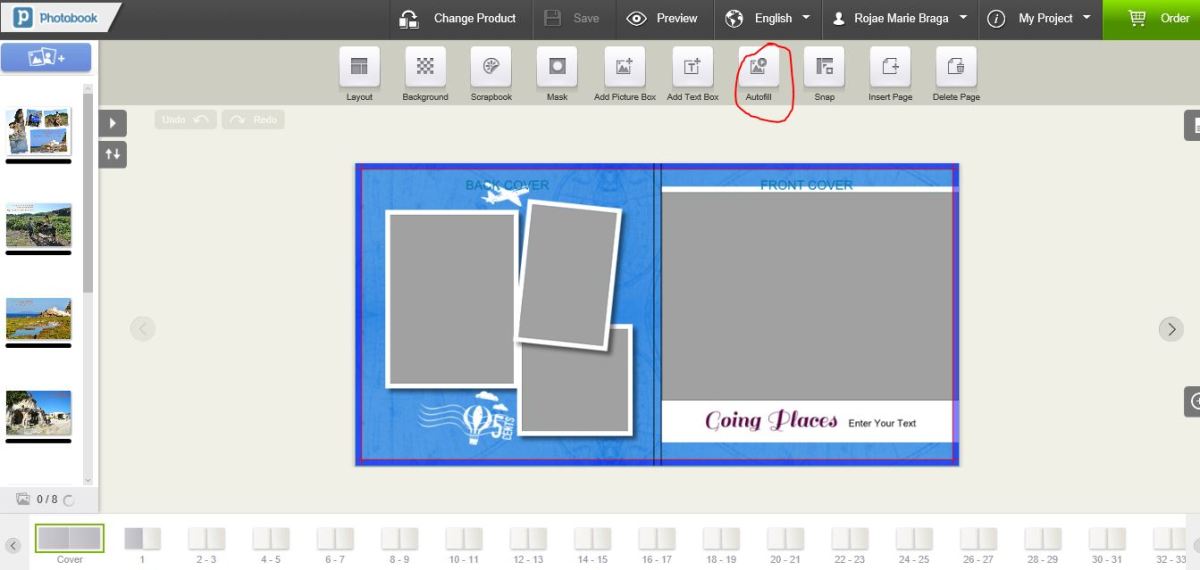Image resolution: width=1200 pixels, height=570 pixels.
Task: Toggle the Snap option
Action: [824, 67]
